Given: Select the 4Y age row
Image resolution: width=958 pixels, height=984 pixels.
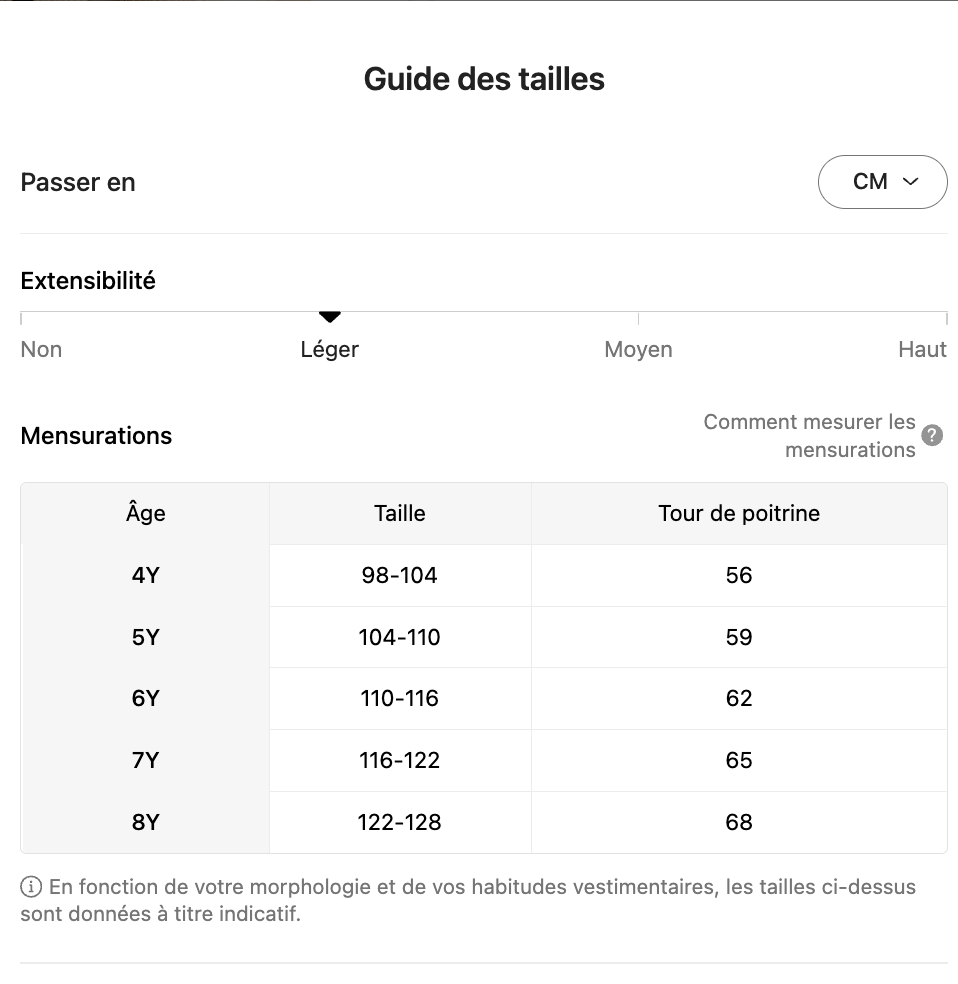Looking at the screenshot, I should [146, 576].
